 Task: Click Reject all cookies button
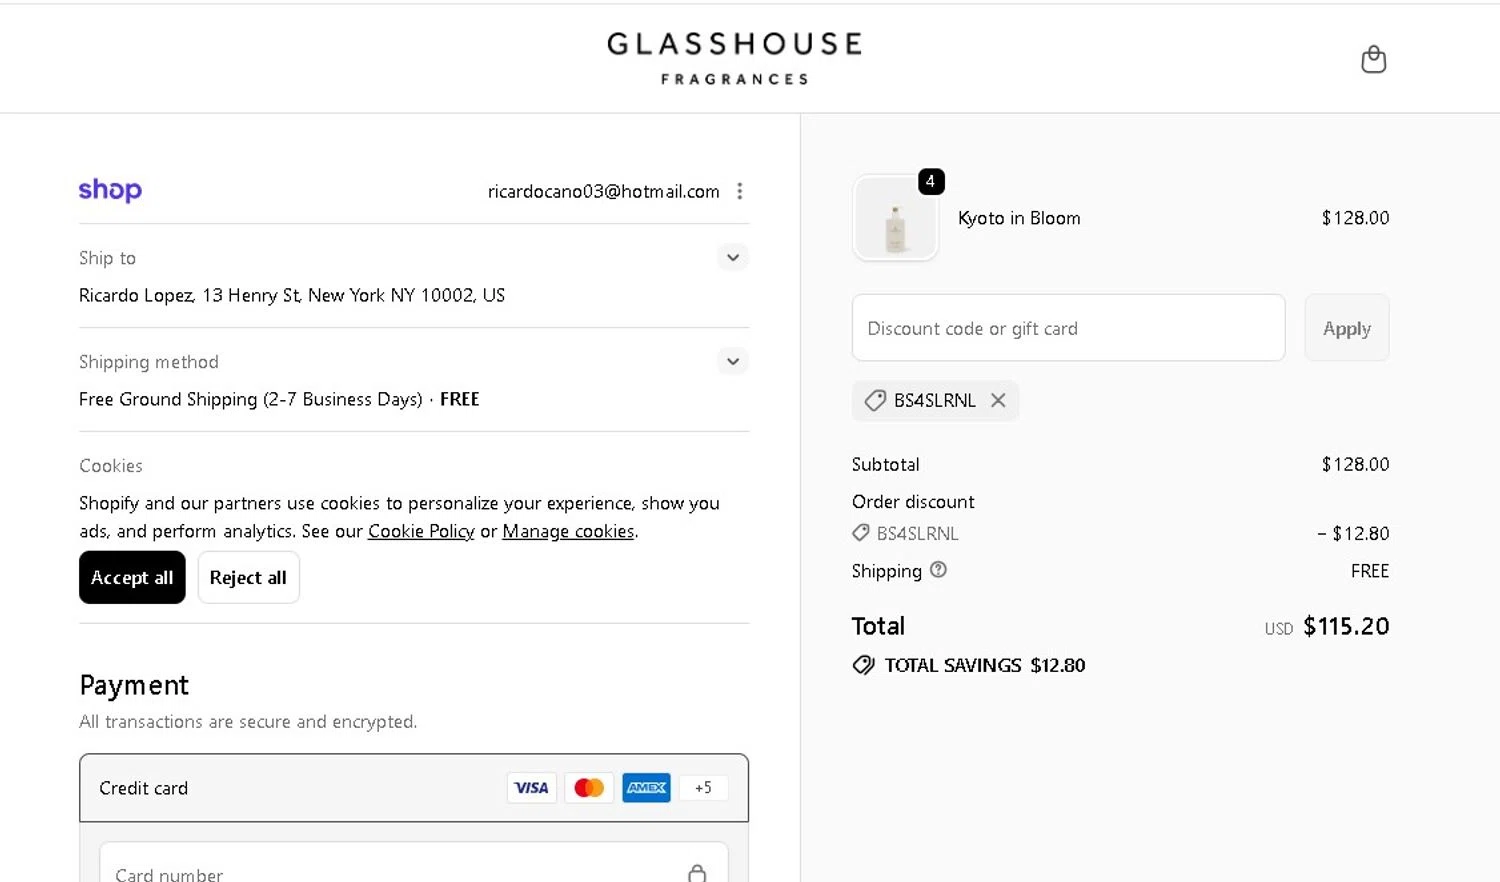(248, 577)
